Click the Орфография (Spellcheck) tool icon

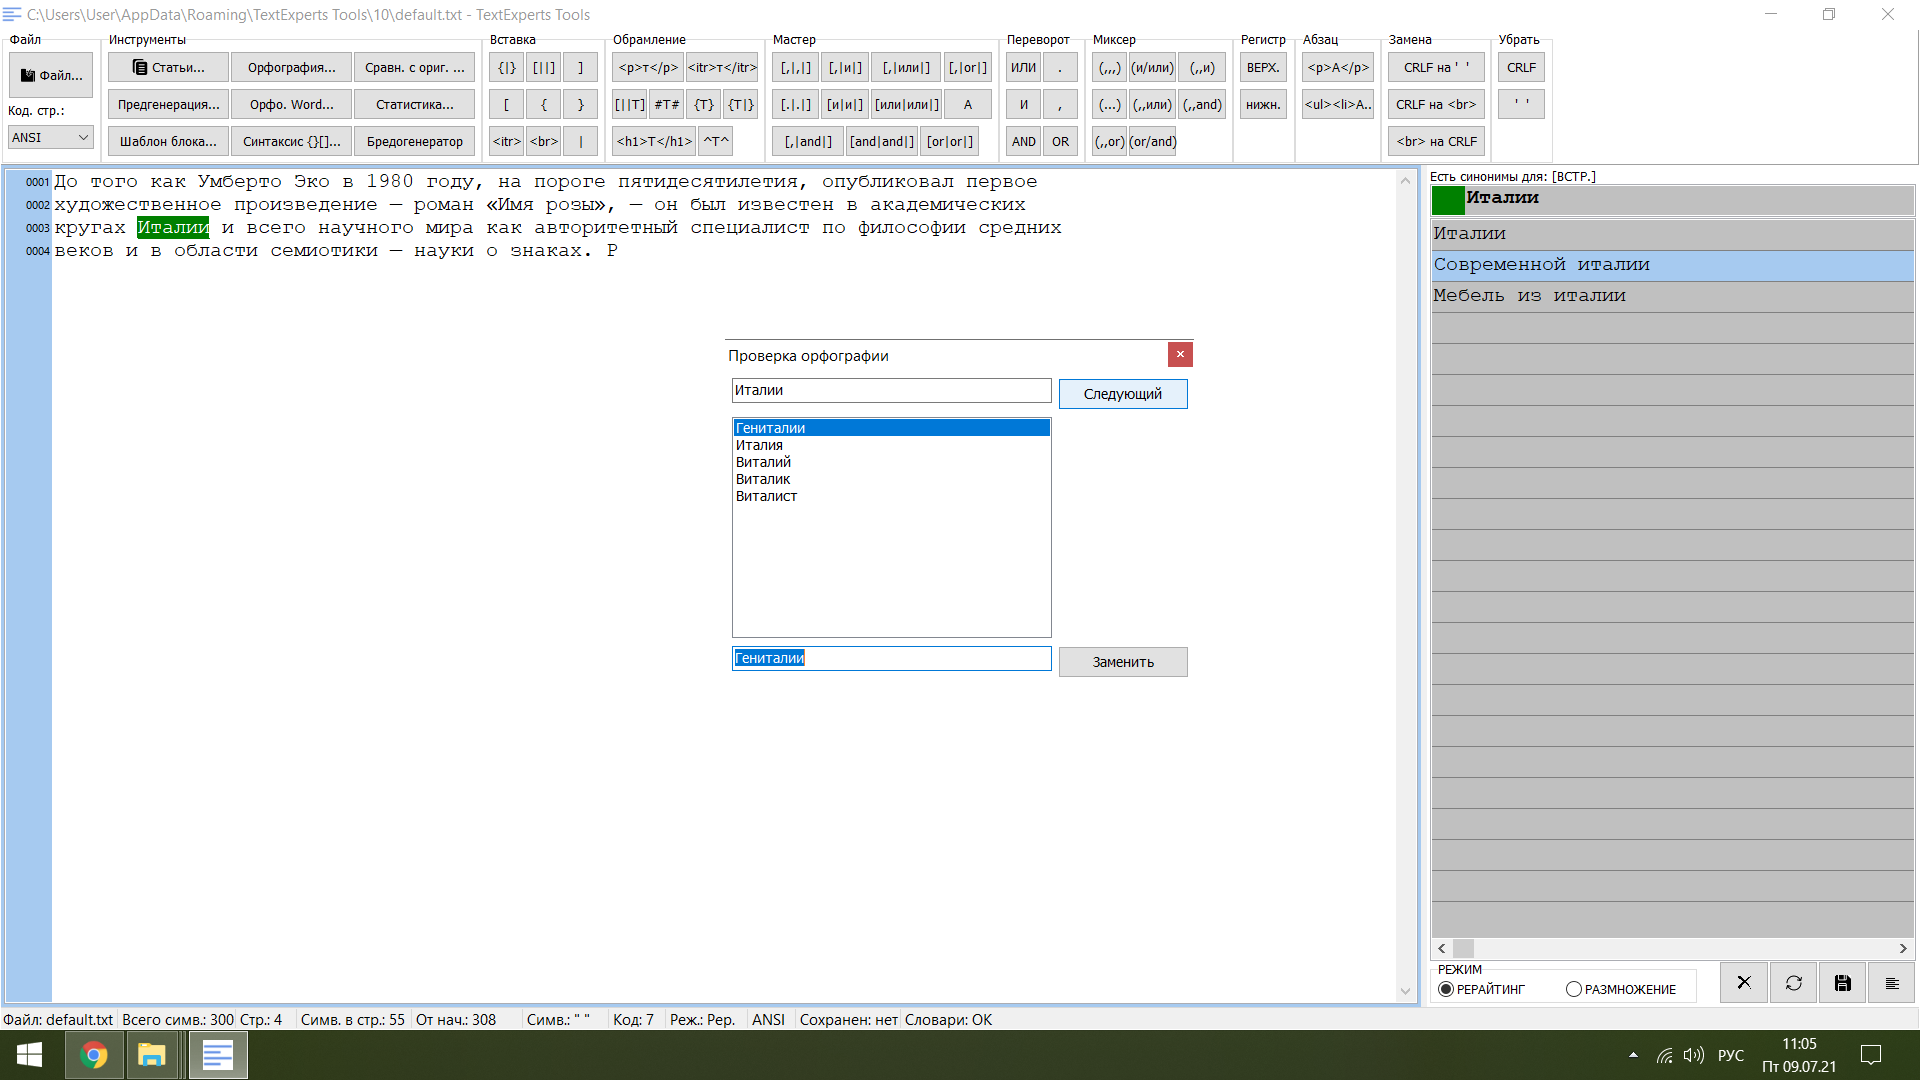click(x=289, y=67)
